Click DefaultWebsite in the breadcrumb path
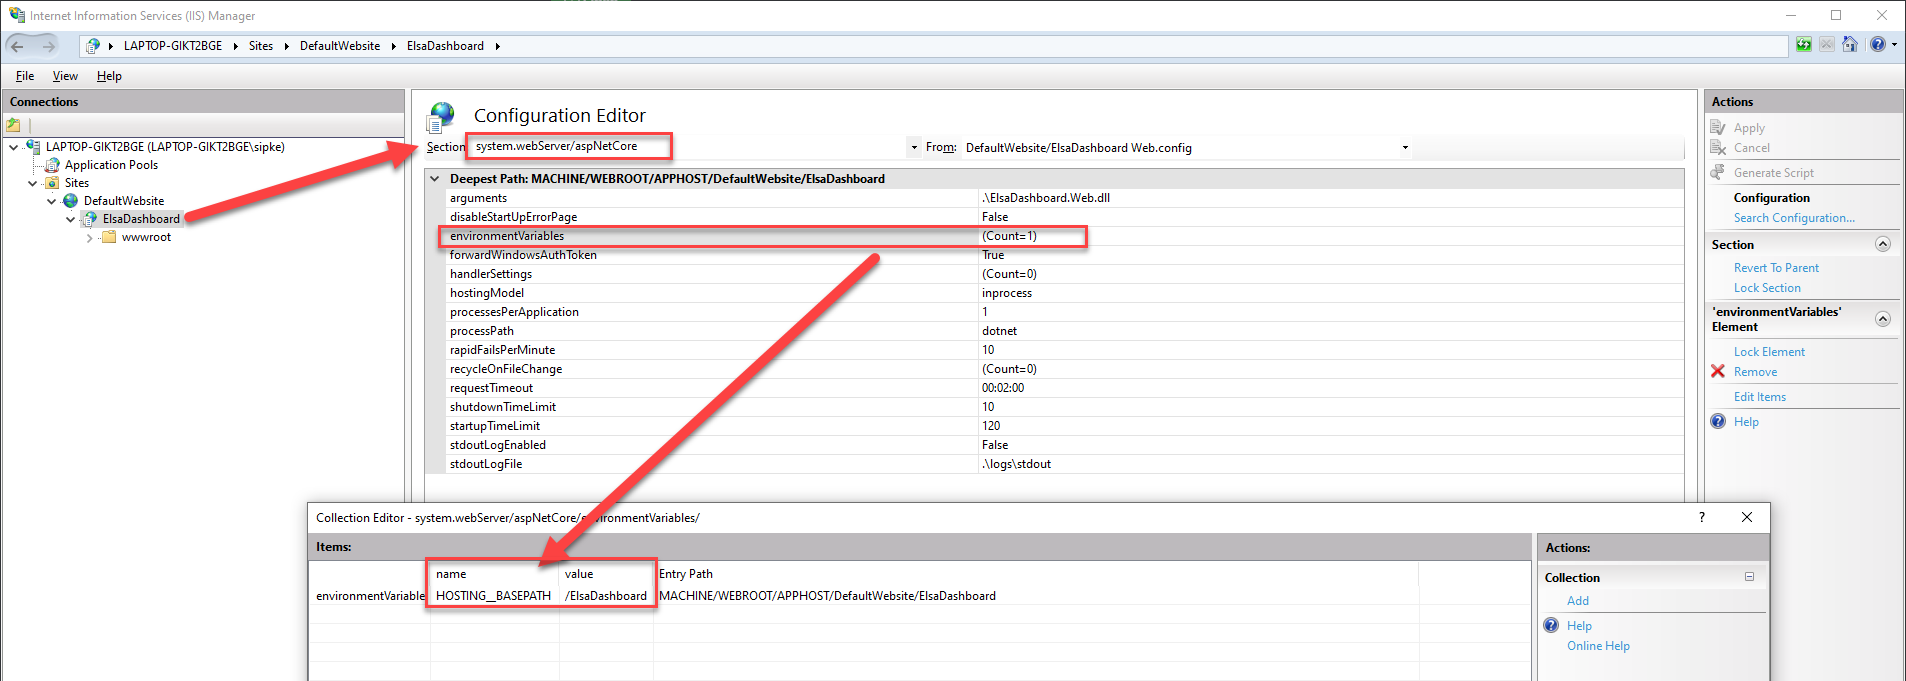The height and width of the screenshot is (681, 1906). 340,46
